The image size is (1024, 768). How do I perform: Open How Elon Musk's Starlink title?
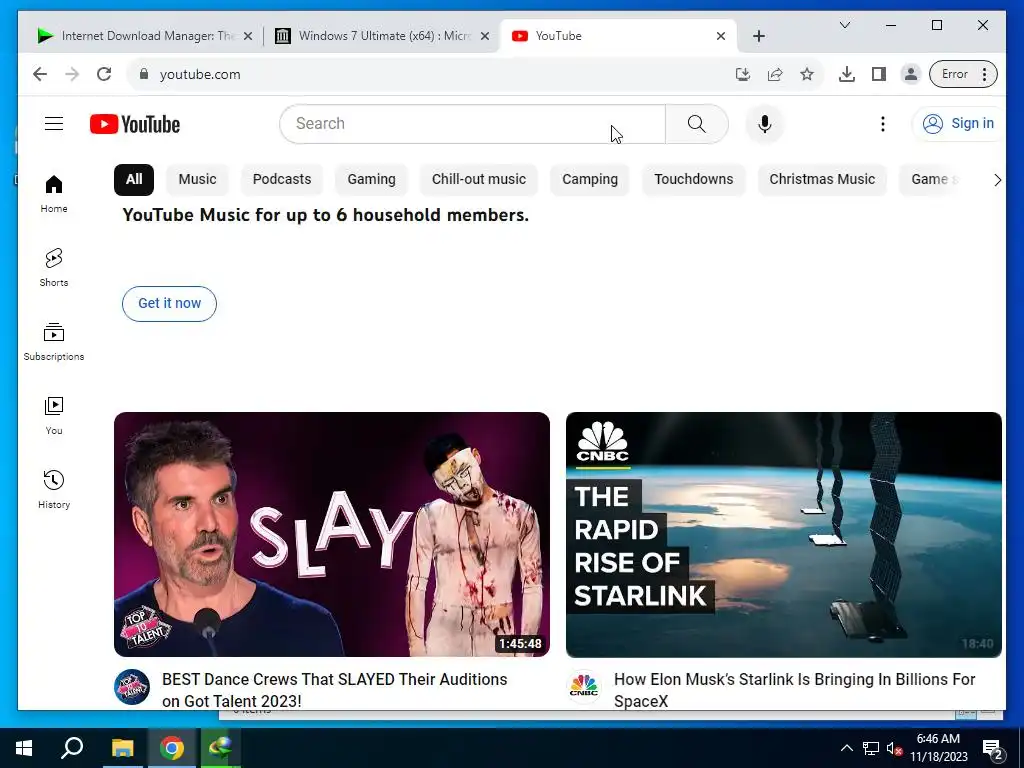click(794, 690)
